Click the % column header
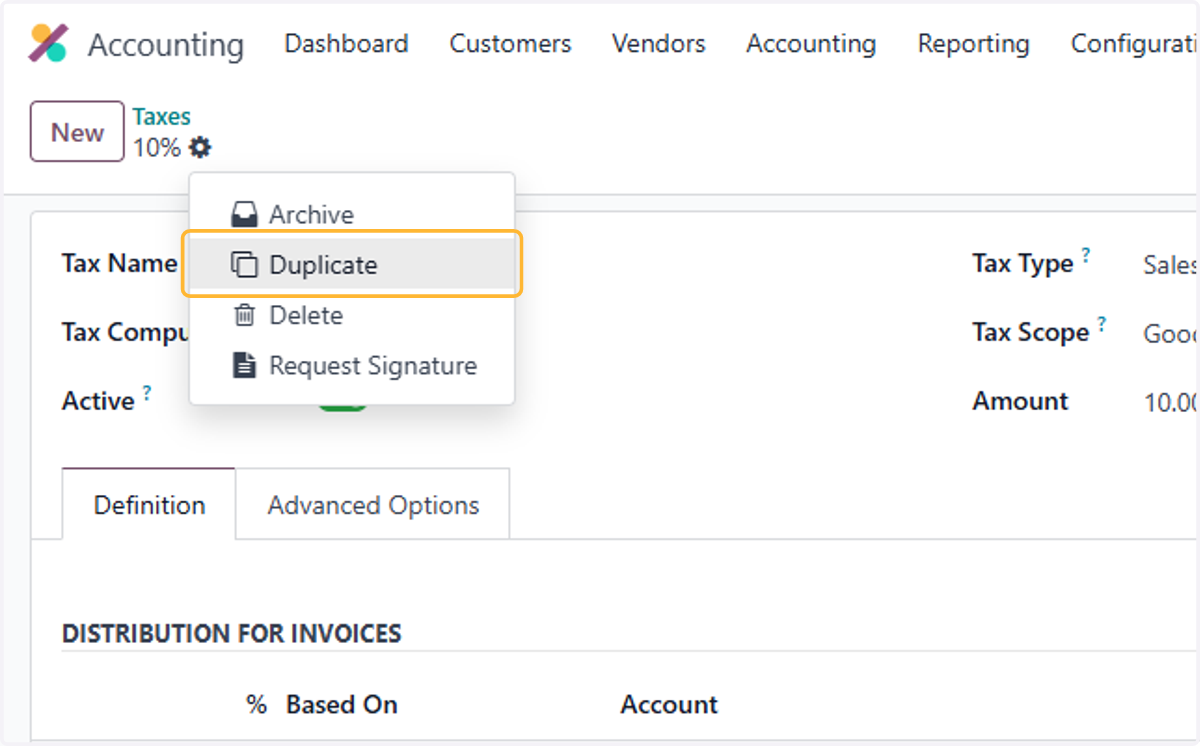 pos(257,704)
